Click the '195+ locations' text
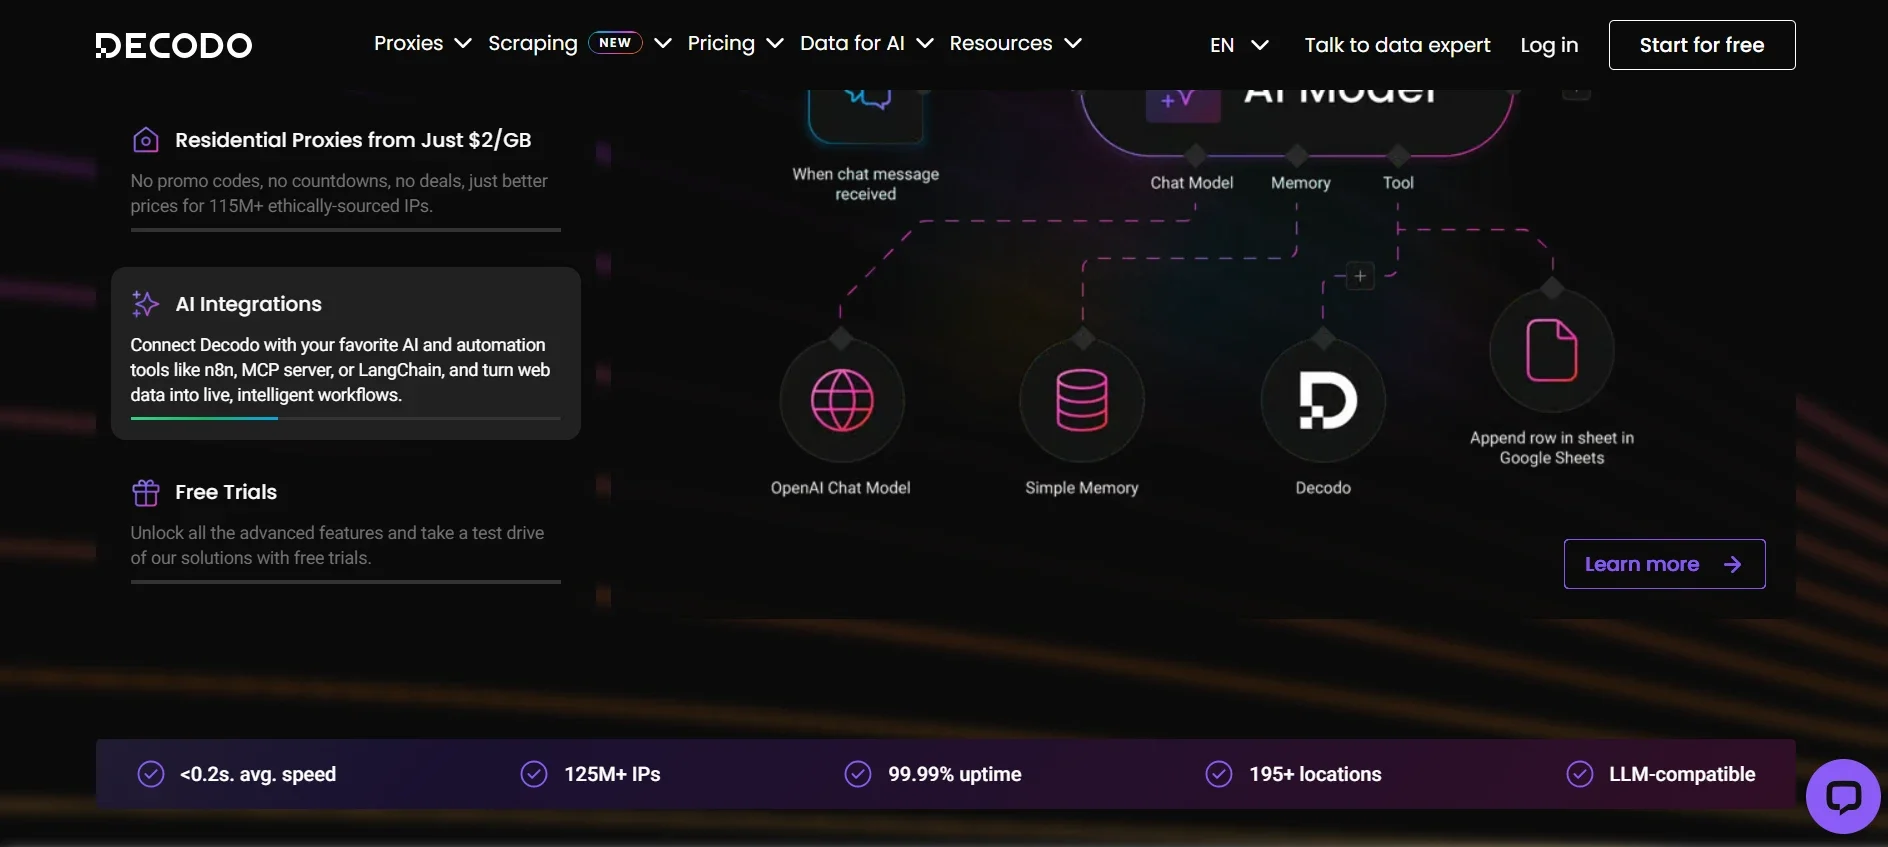The height and width of the screenshot is (847, 1888). [1315, 774]
